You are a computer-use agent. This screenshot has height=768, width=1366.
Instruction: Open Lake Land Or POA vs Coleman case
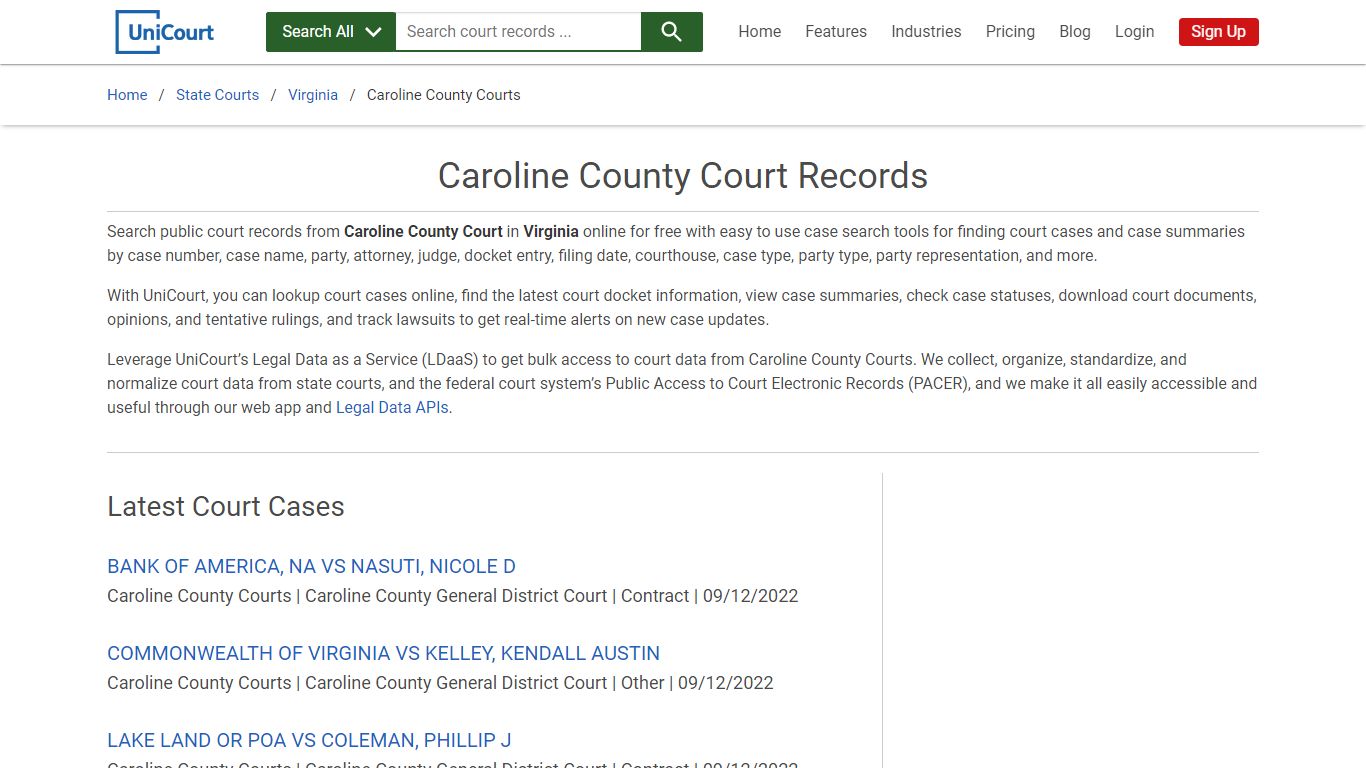pos(309,740)
